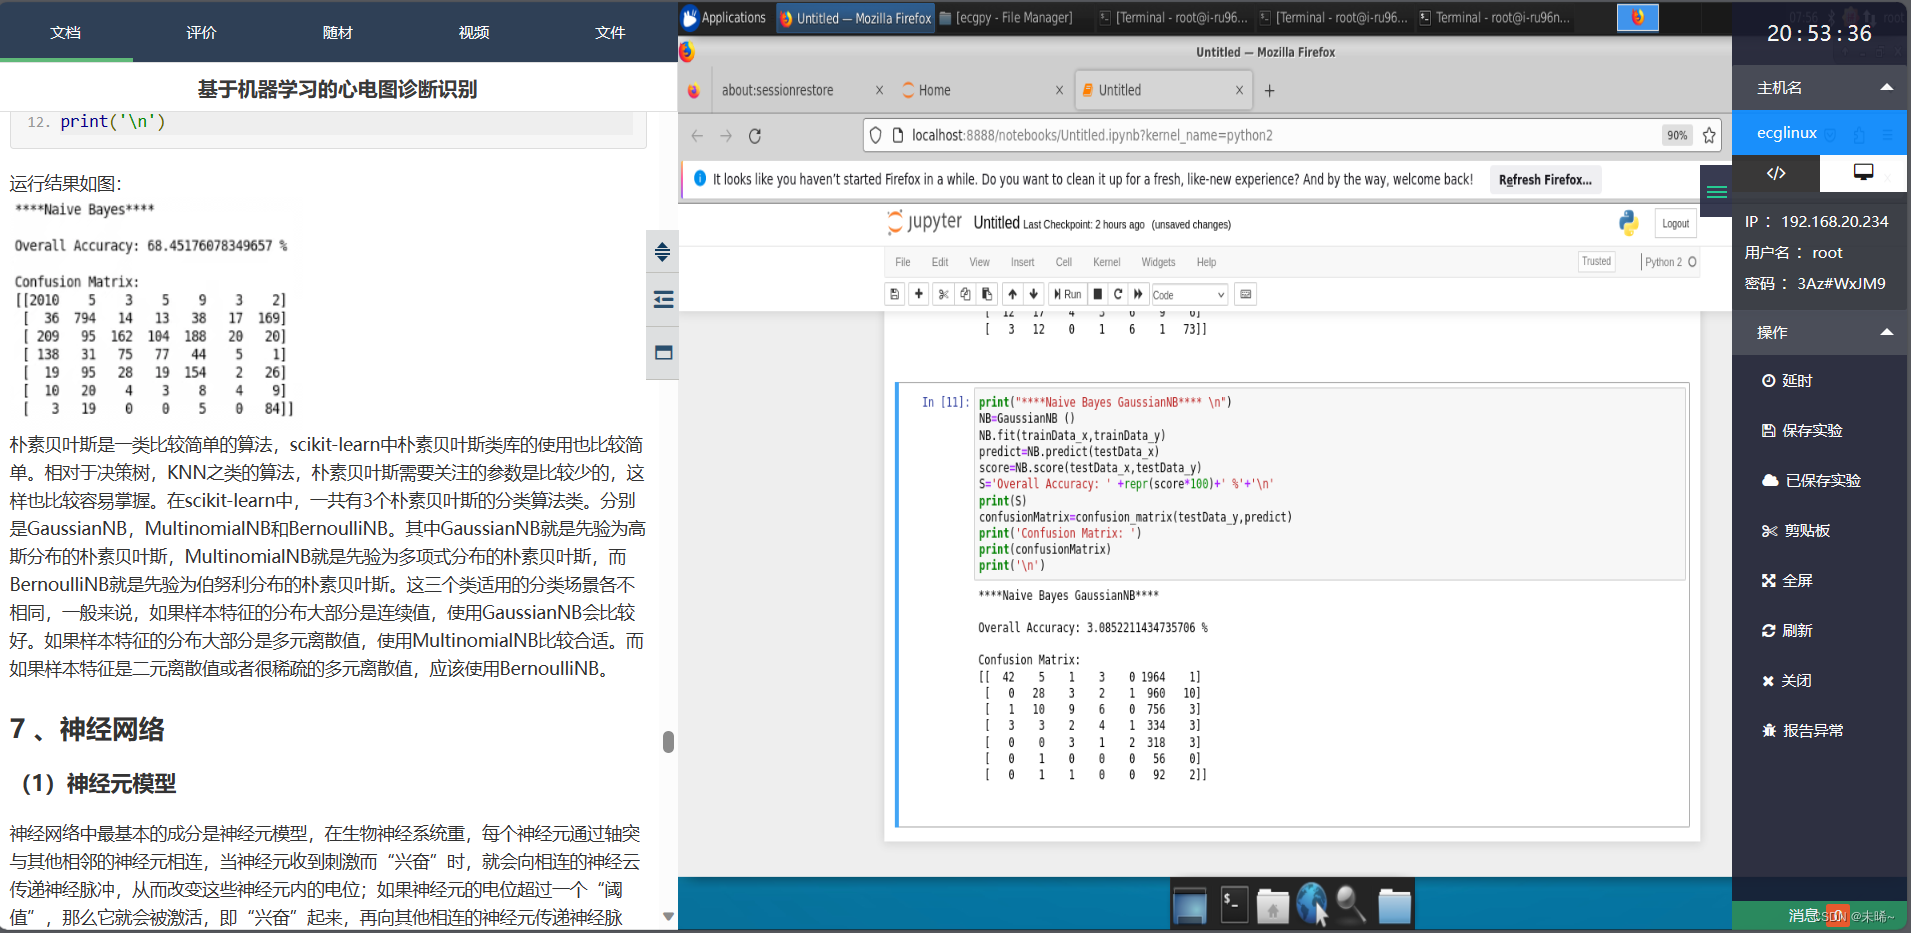Switch to the 文档 tab
The image size is (1911, 933).
click(x=66, y=32)
